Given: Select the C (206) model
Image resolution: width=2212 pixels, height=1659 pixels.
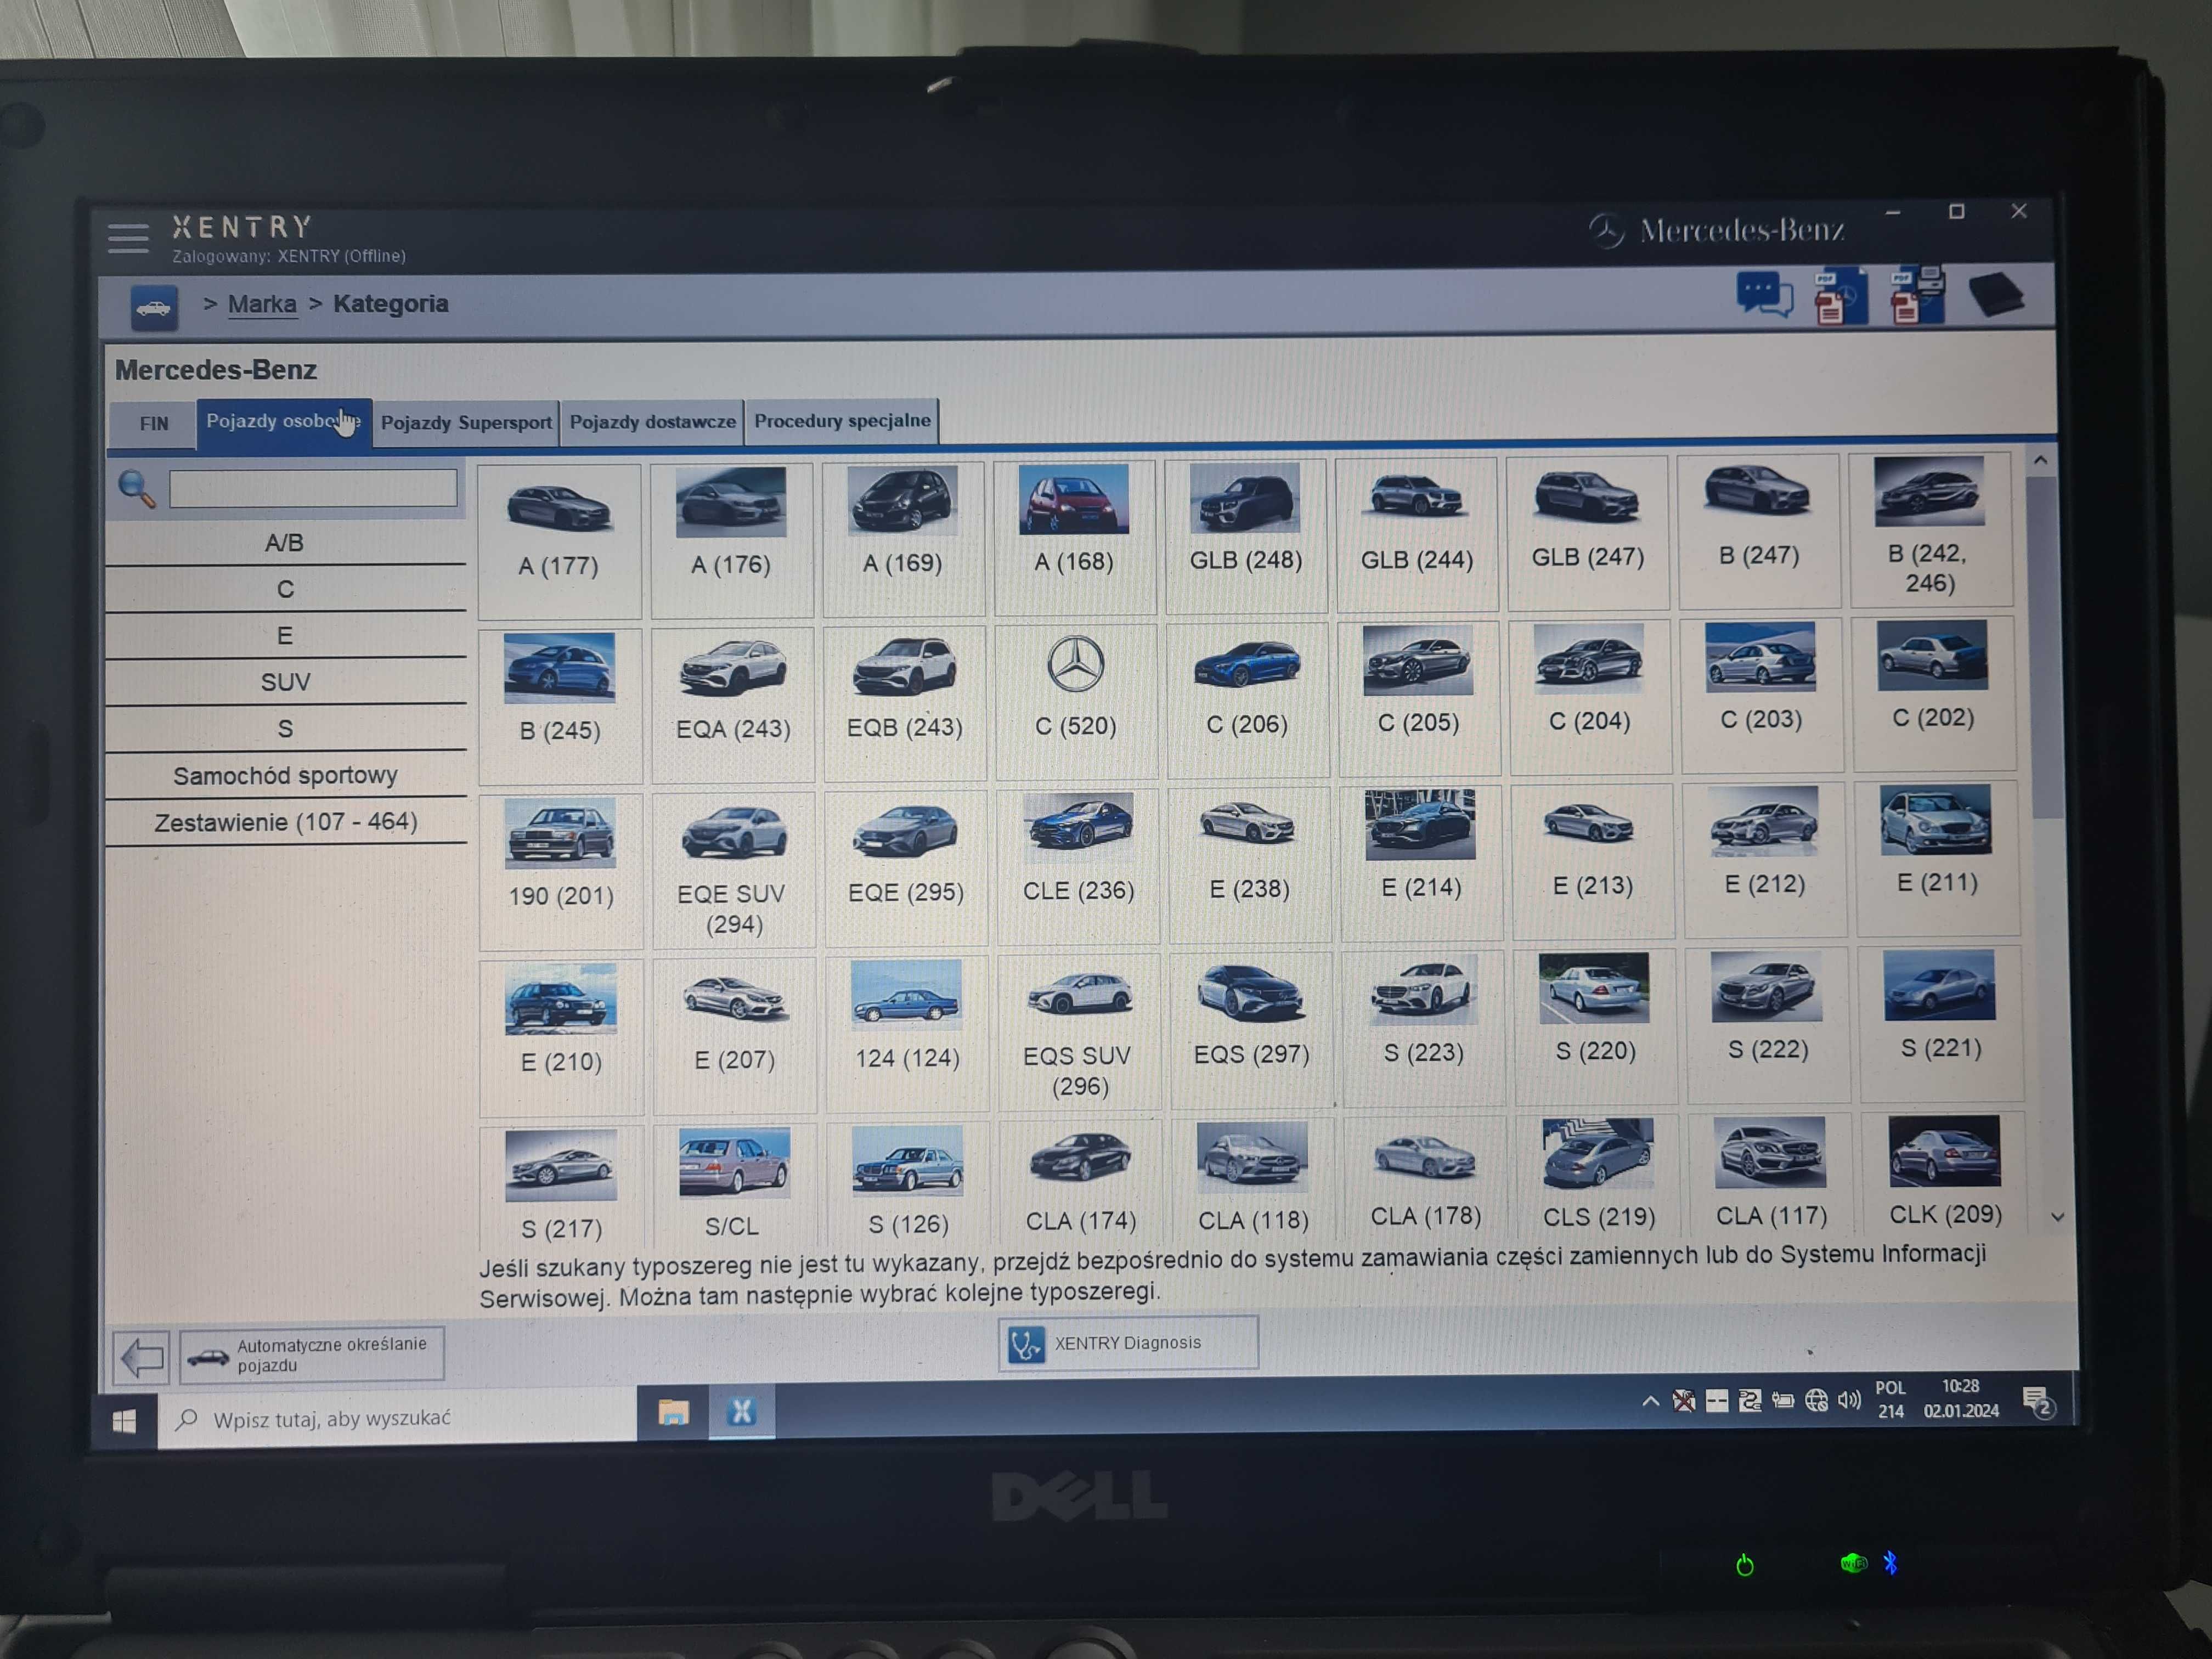Looking at the screenshot, I should click(1247, 700).
